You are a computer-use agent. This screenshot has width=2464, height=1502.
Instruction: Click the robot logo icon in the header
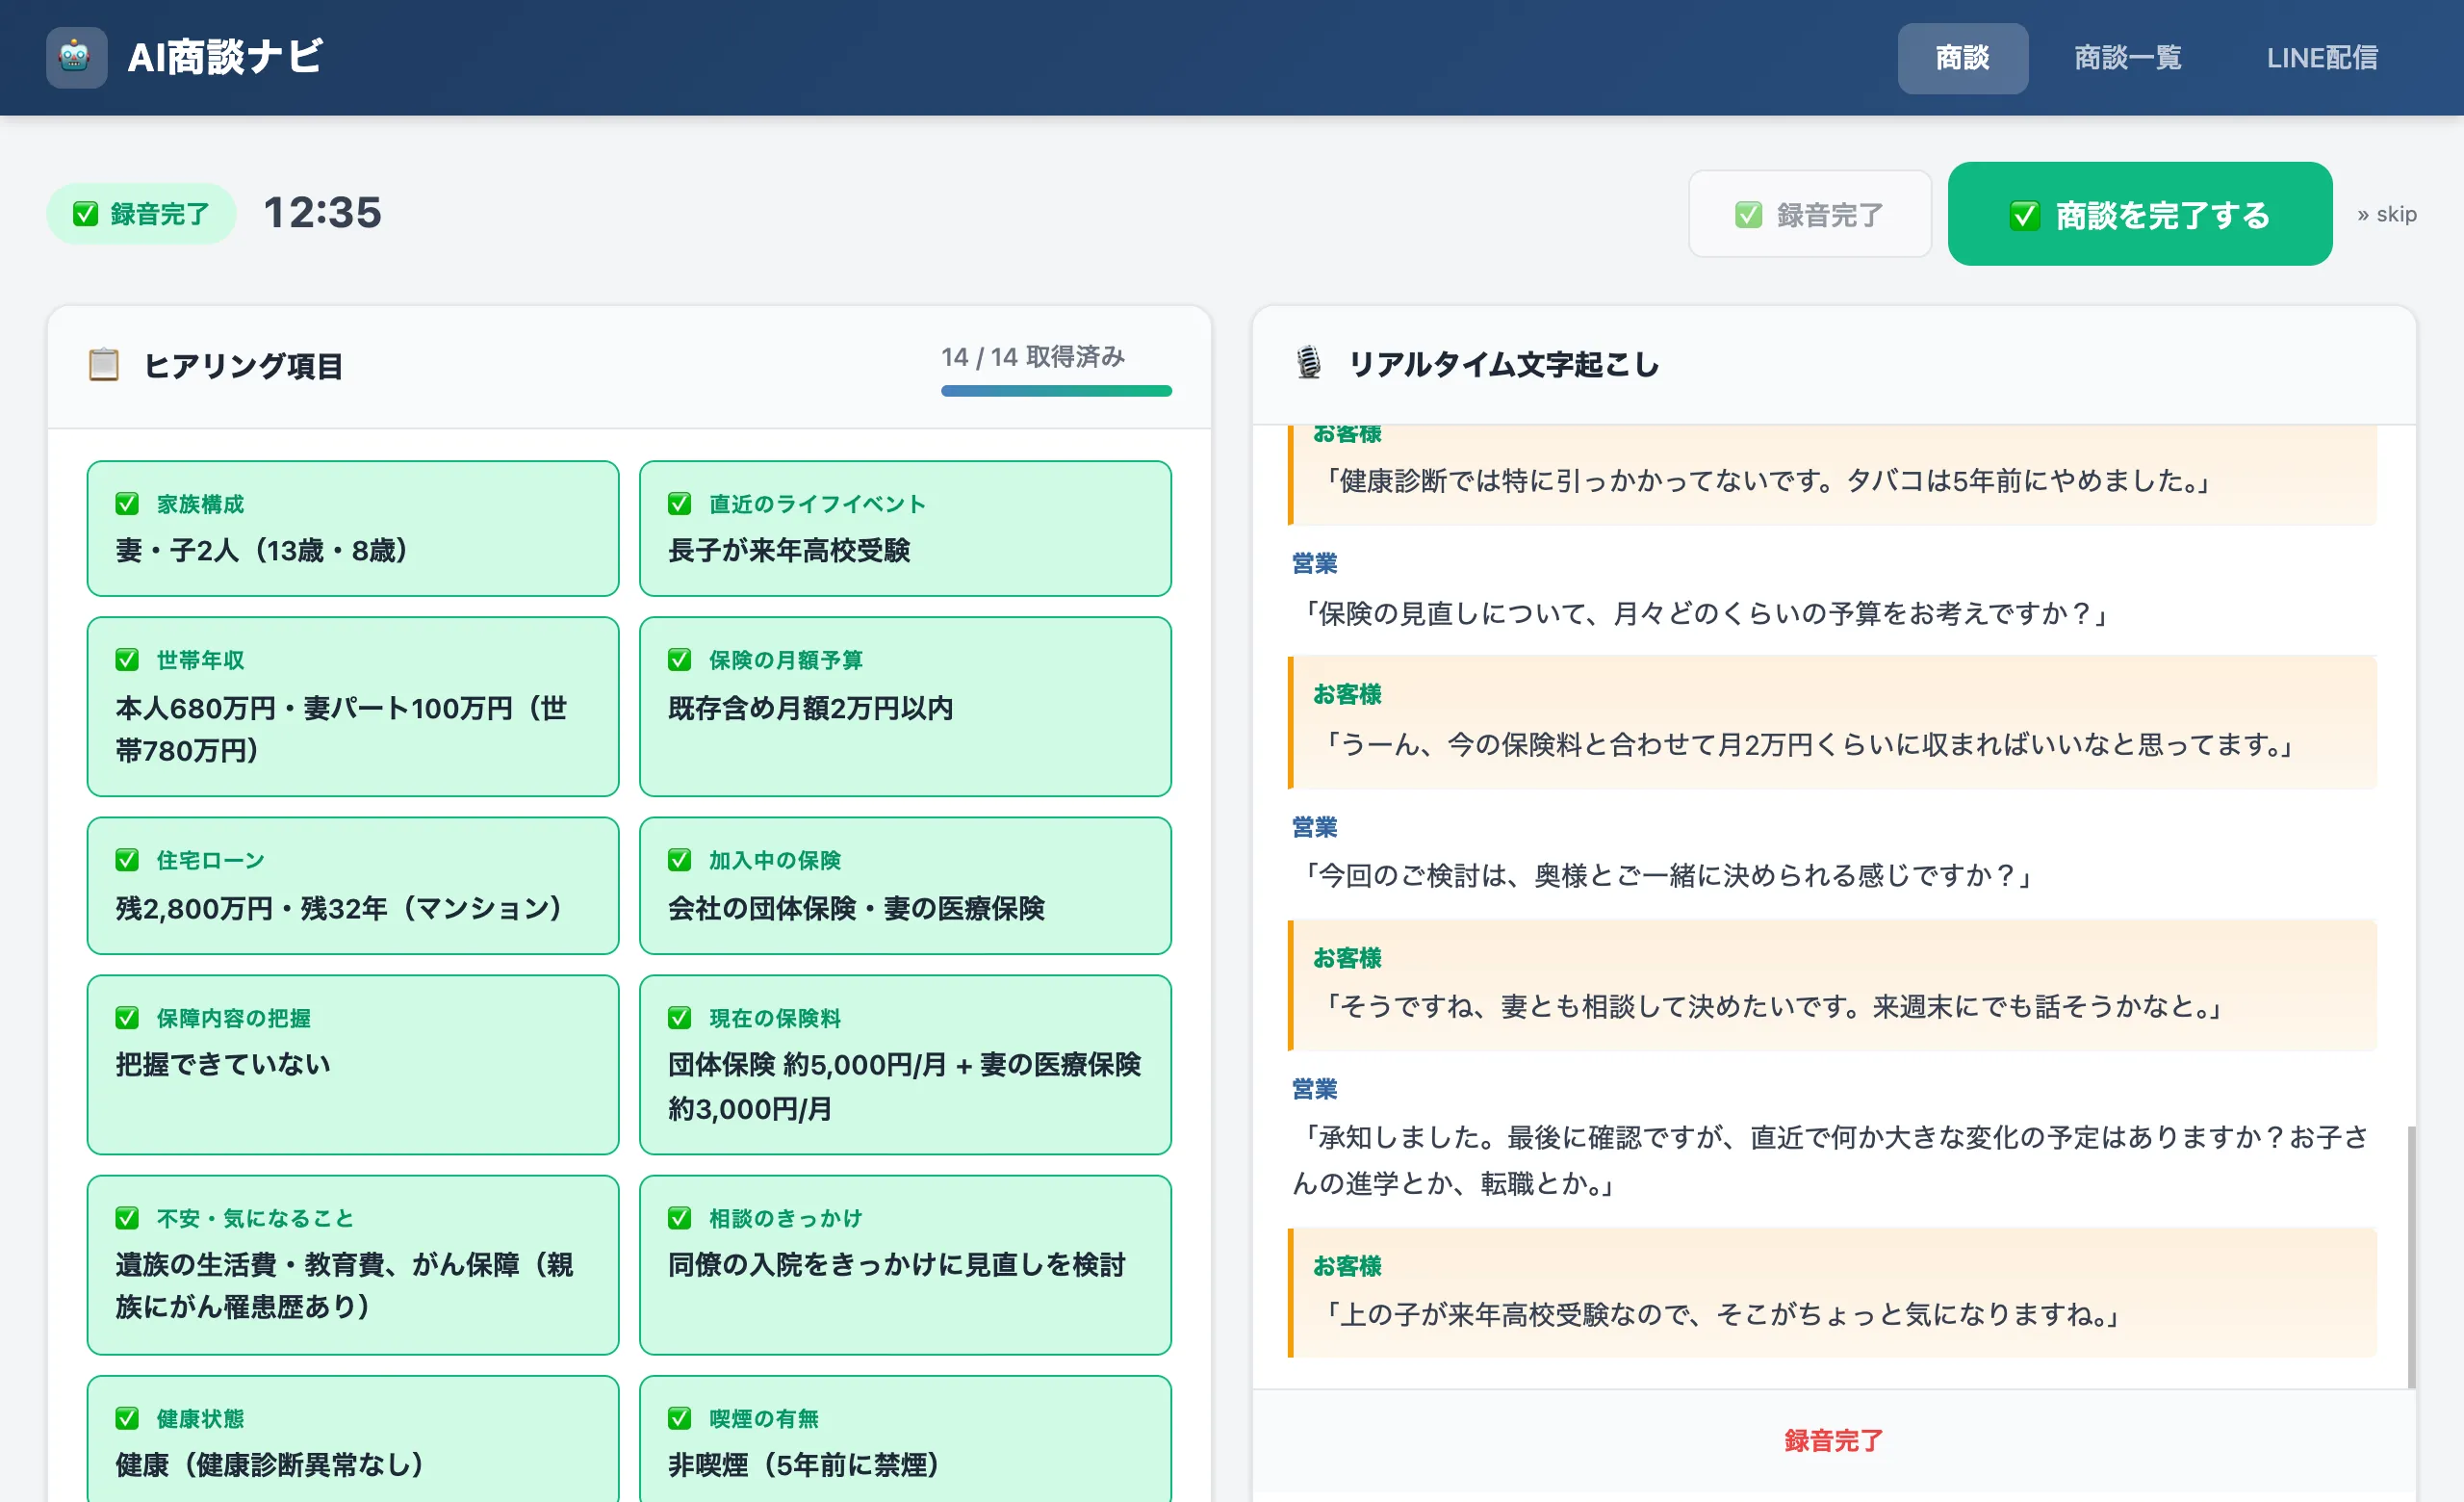point(75,57)
